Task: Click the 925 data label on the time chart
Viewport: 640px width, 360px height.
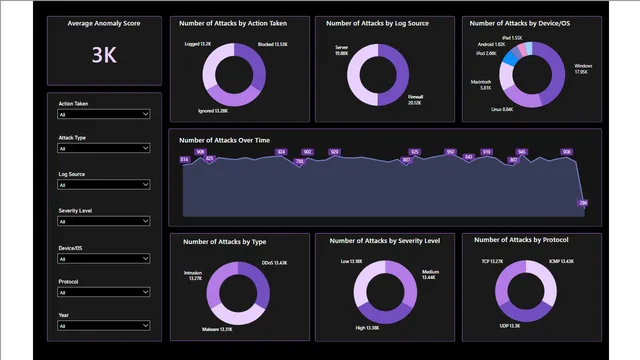Action: pyautogui.click(x=415, y=152)
